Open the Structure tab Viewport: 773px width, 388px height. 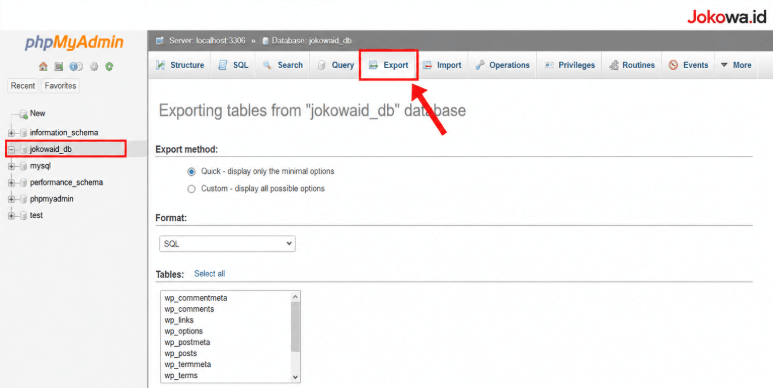click(180, 65)
